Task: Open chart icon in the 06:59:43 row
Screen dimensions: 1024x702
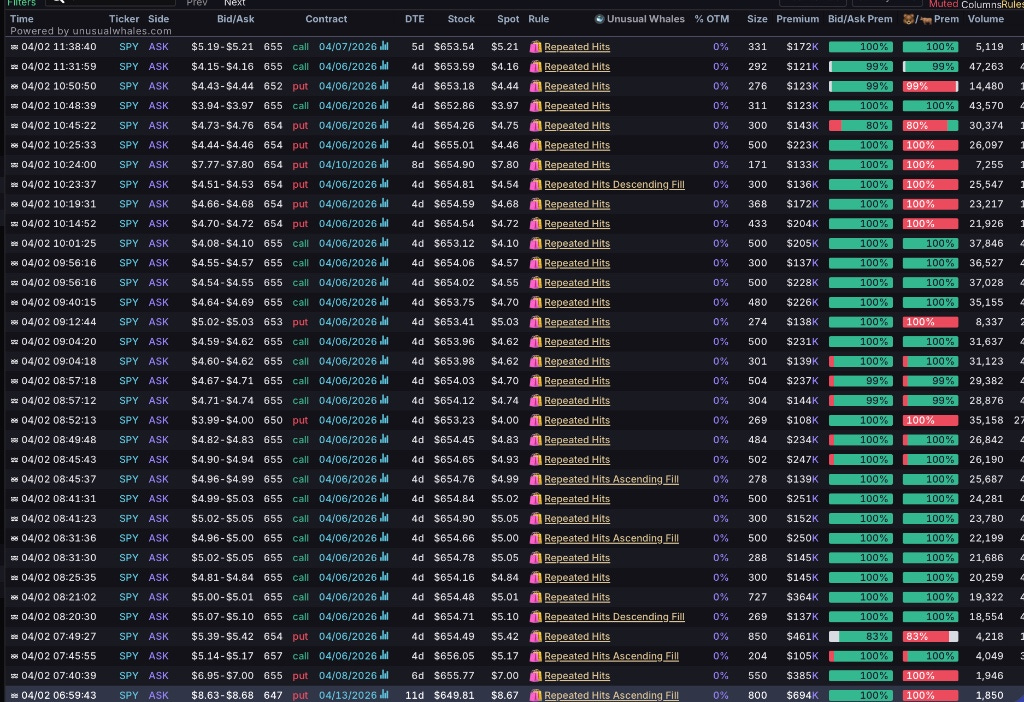Action: point(384,695)
